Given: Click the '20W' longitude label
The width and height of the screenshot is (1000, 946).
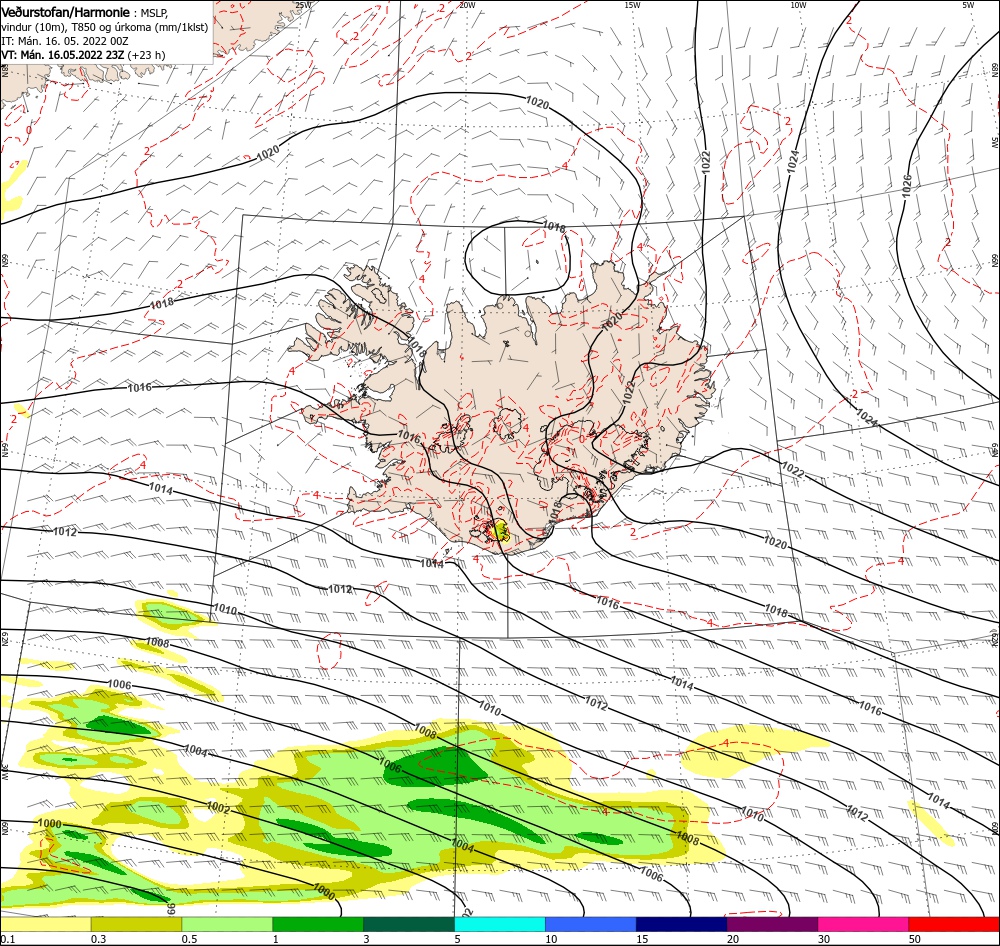Looking at the screenshot, I should [467, 4].
